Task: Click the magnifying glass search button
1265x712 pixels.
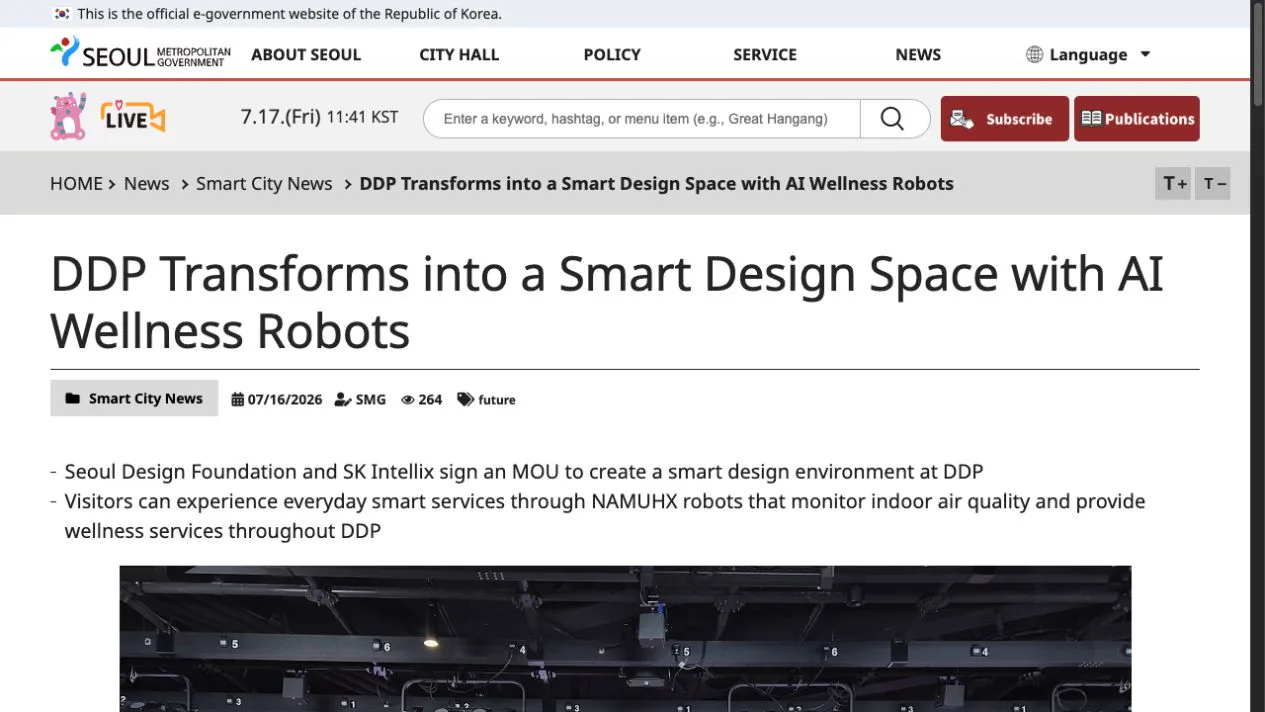Action: click(x=892, y=119)
